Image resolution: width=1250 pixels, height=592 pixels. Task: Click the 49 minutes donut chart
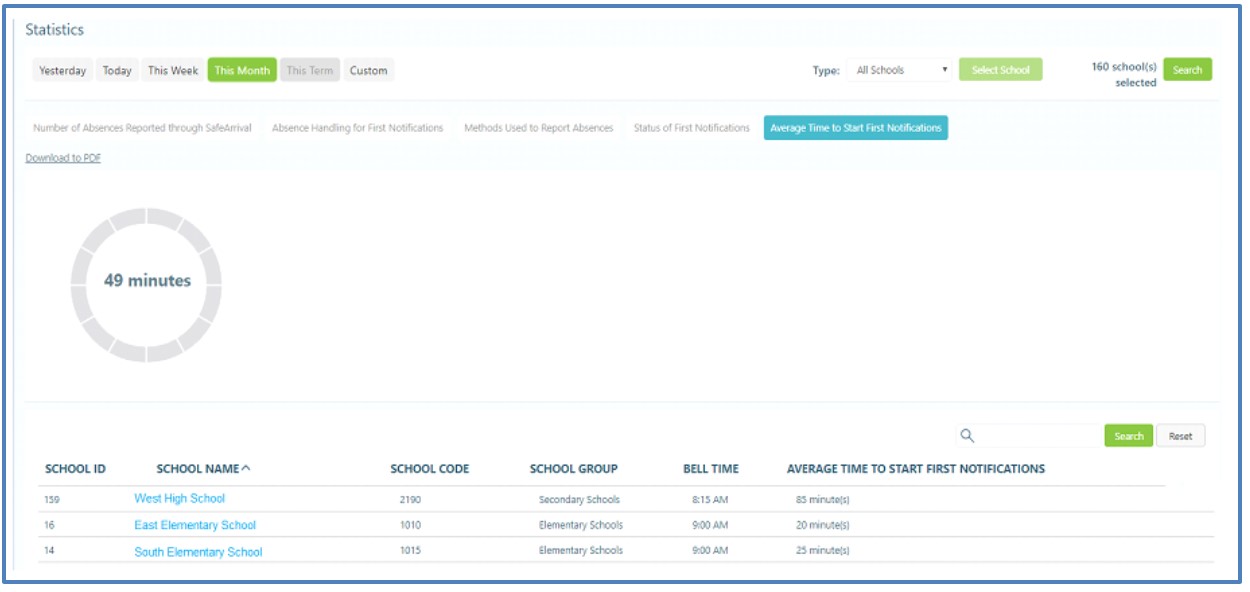(146, 284)
